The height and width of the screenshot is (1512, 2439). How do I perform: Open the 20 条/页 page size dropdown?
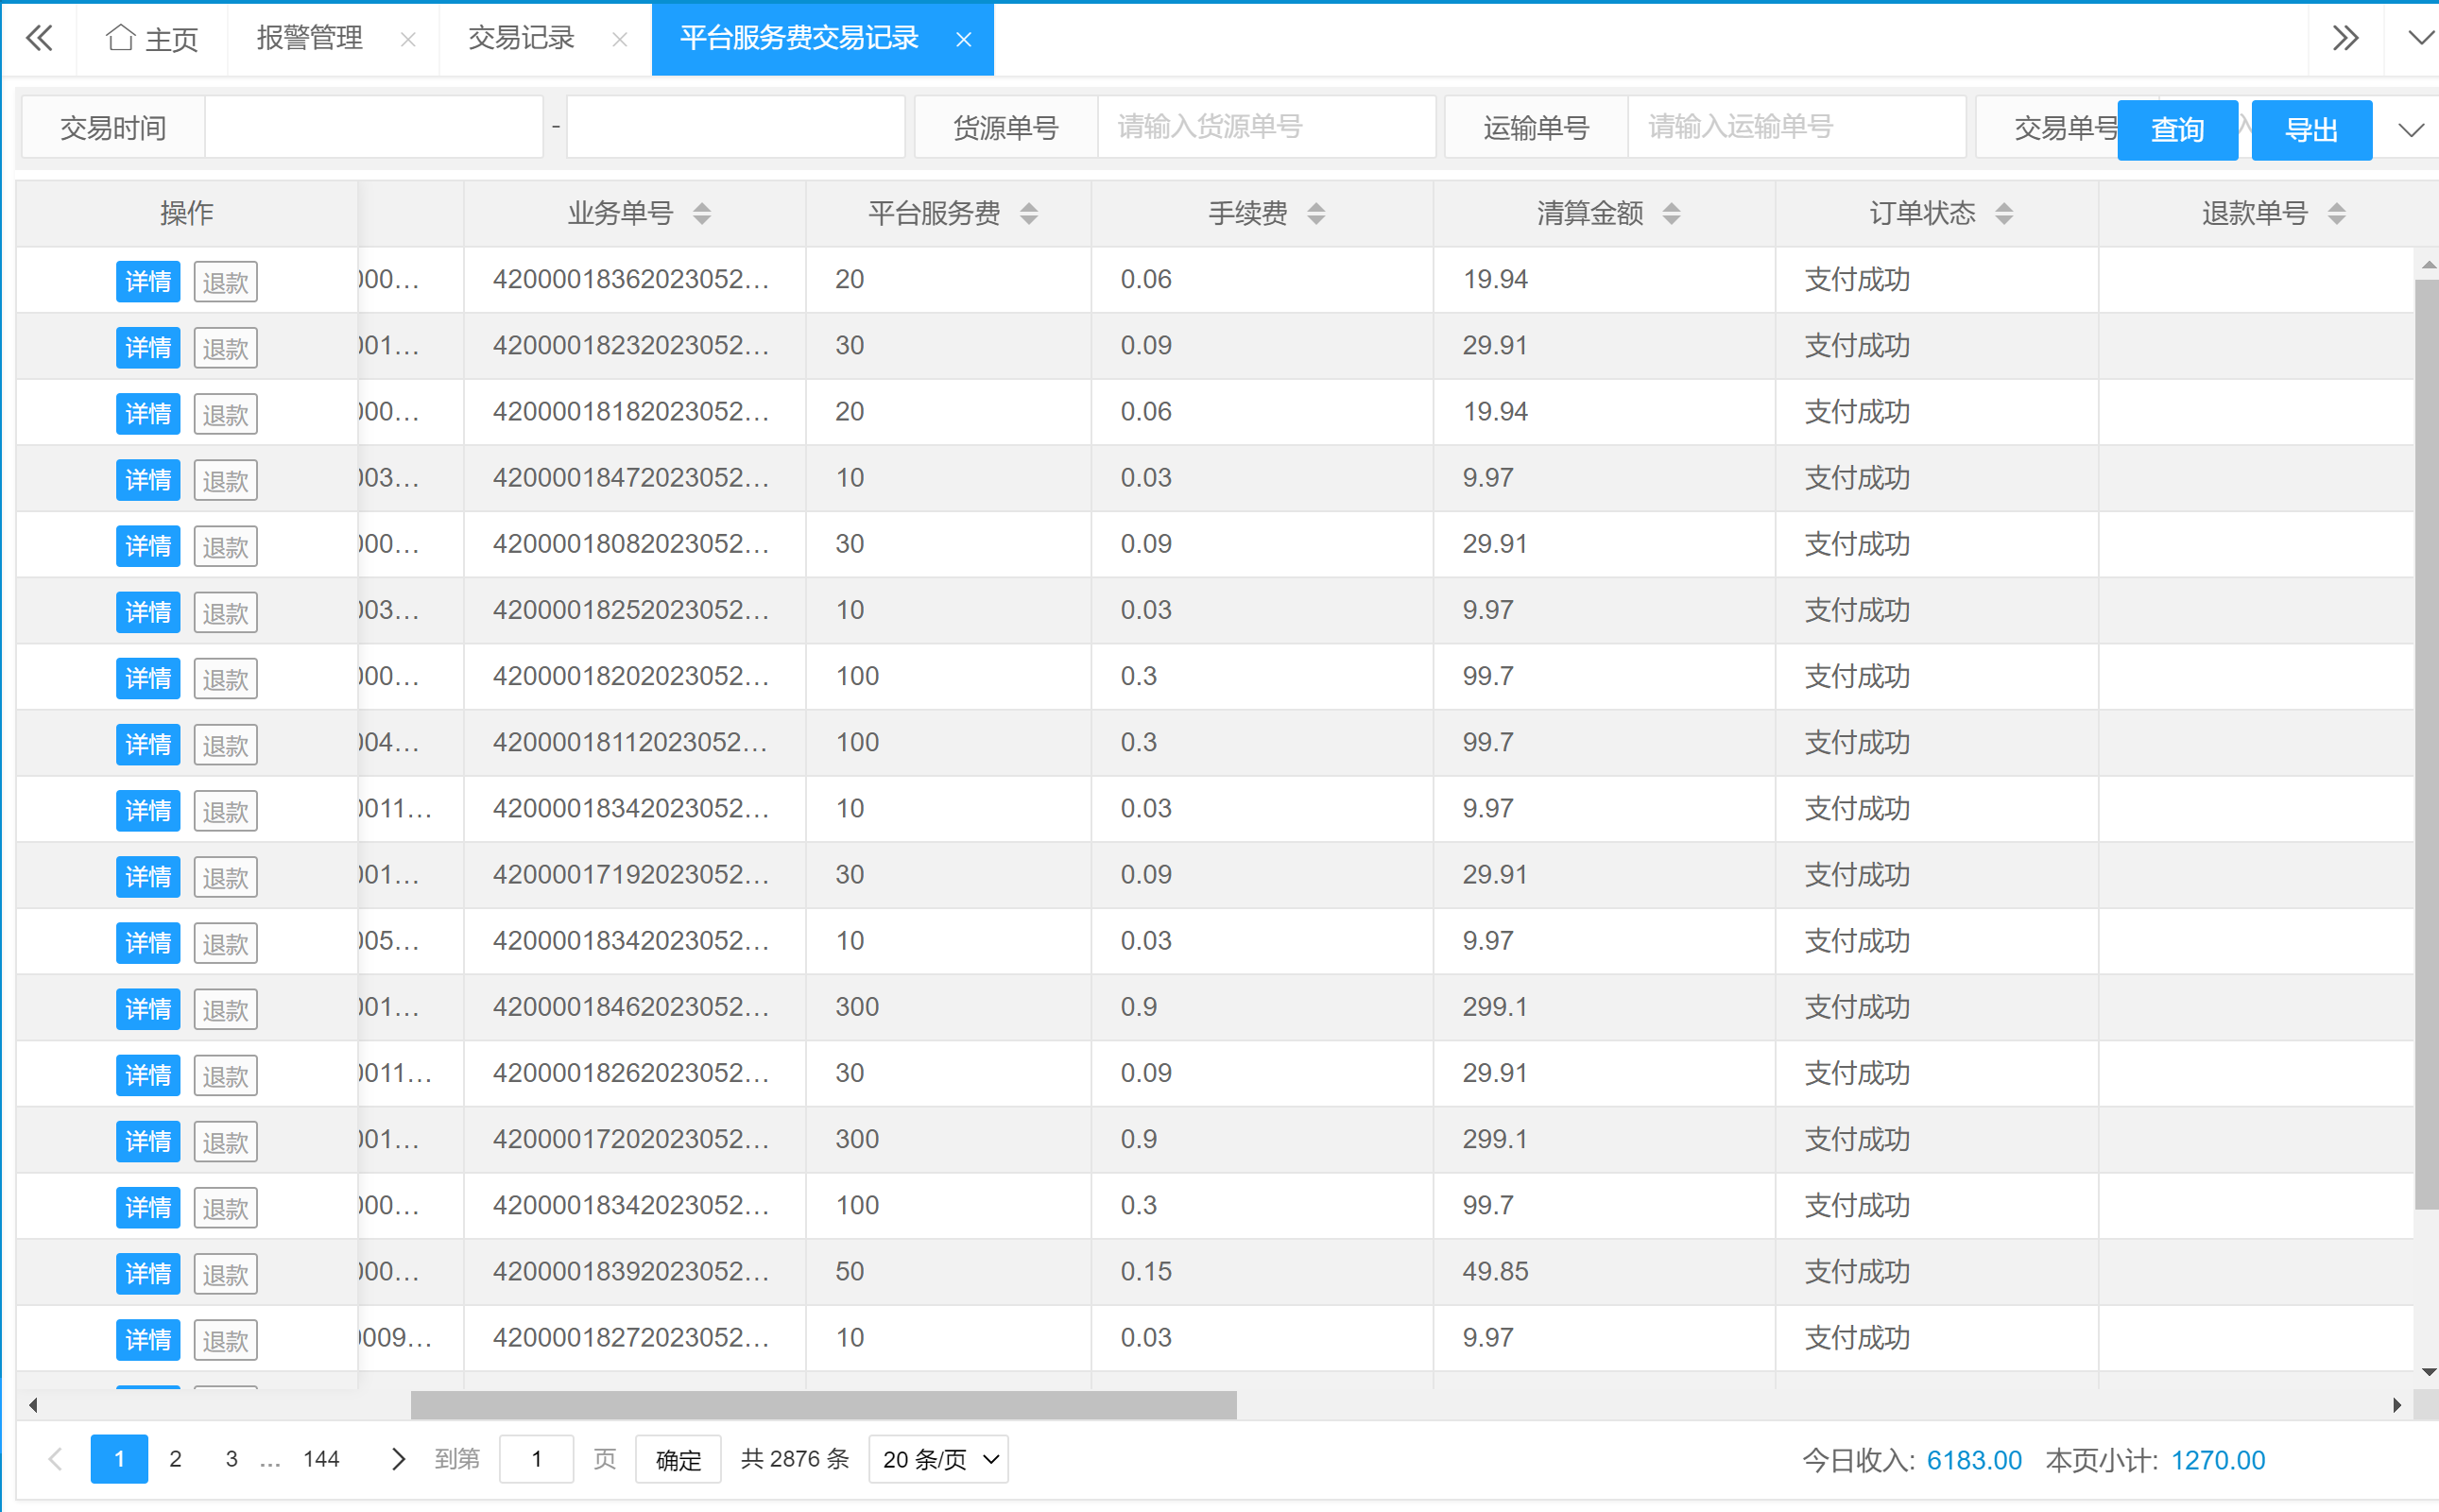coord(938,1459)
